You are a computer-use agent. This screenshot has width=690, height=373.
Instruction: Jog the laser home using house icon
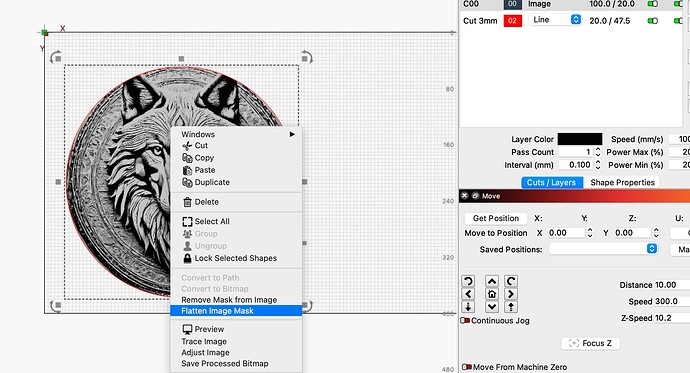tap(492, 294)
